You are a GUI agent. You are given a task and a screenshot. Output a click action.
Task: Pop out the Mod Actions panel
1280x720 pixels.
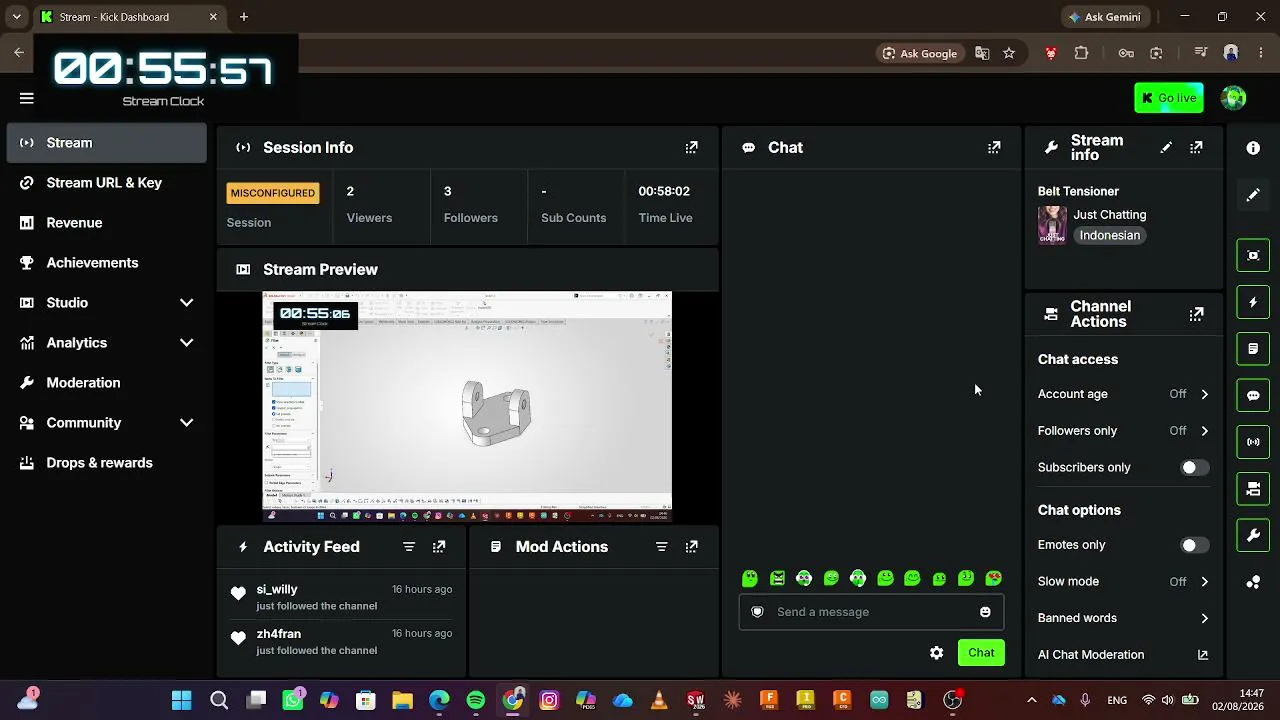coord(691,547)
